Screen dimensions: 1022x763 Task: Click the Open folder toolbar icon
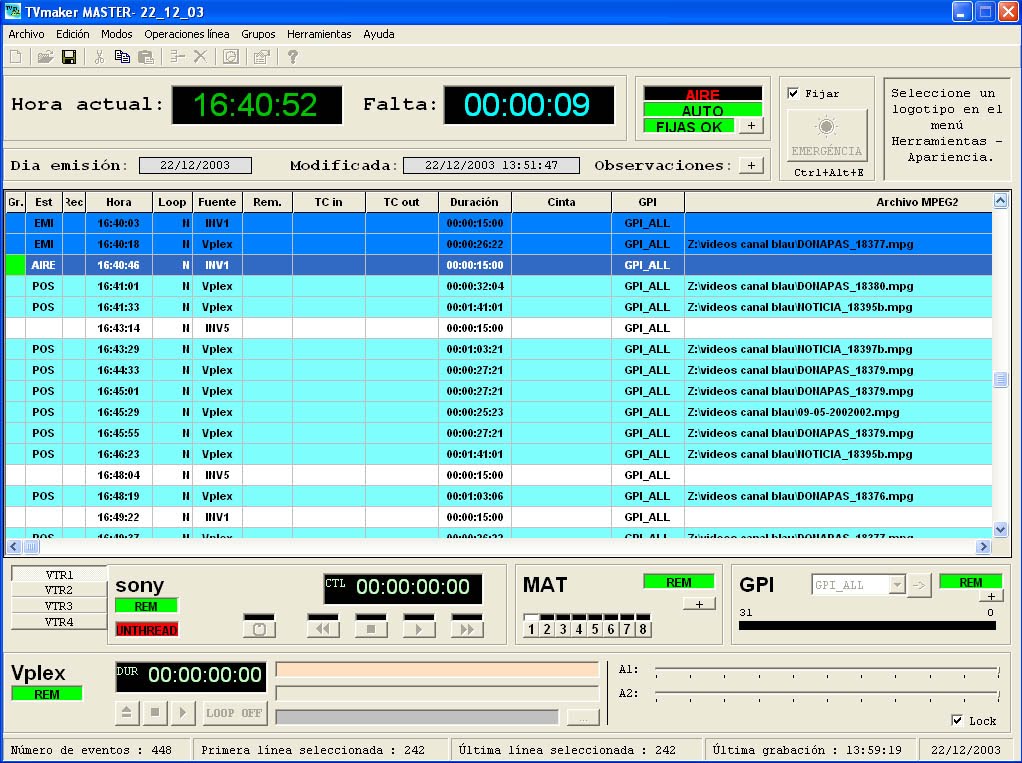click(x=45, y=57)
